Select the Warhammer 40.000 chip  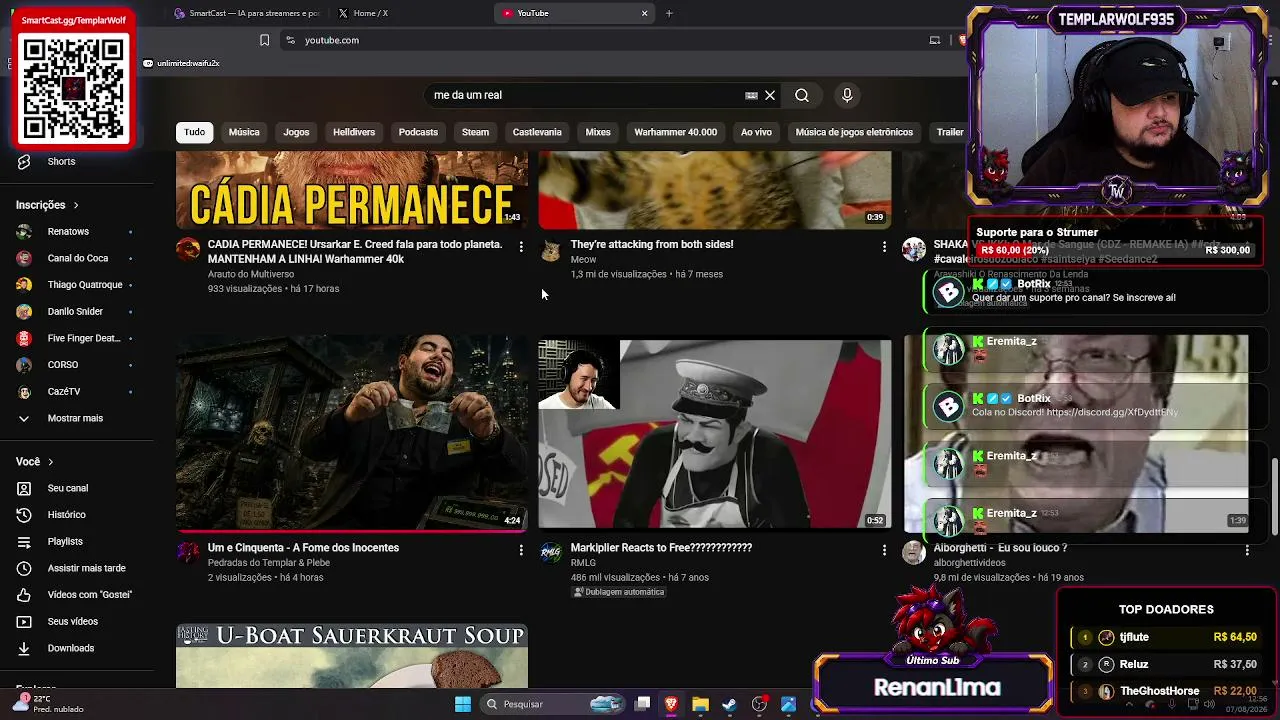[x=675, y=132]
